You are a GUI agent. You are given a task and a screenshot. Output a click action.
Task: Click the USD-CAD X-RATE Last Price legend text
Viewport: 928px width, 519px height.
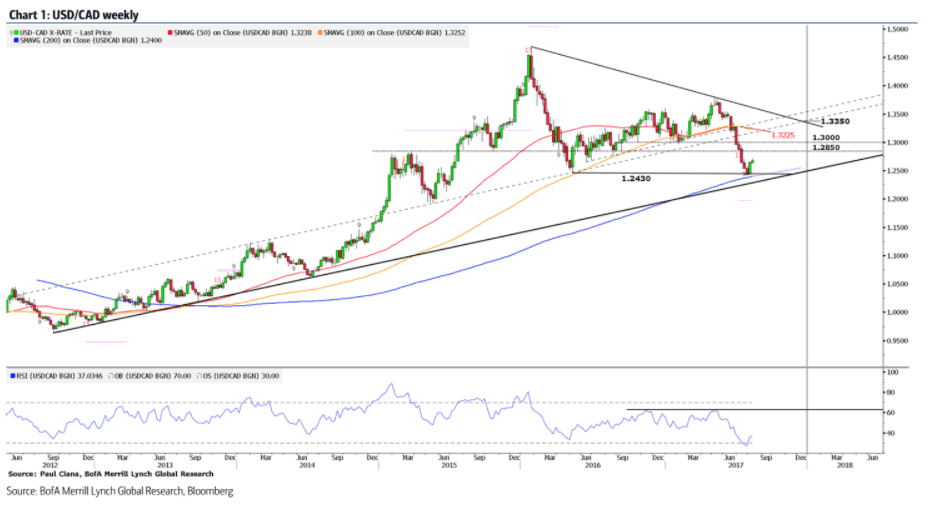tap(62, 33)
